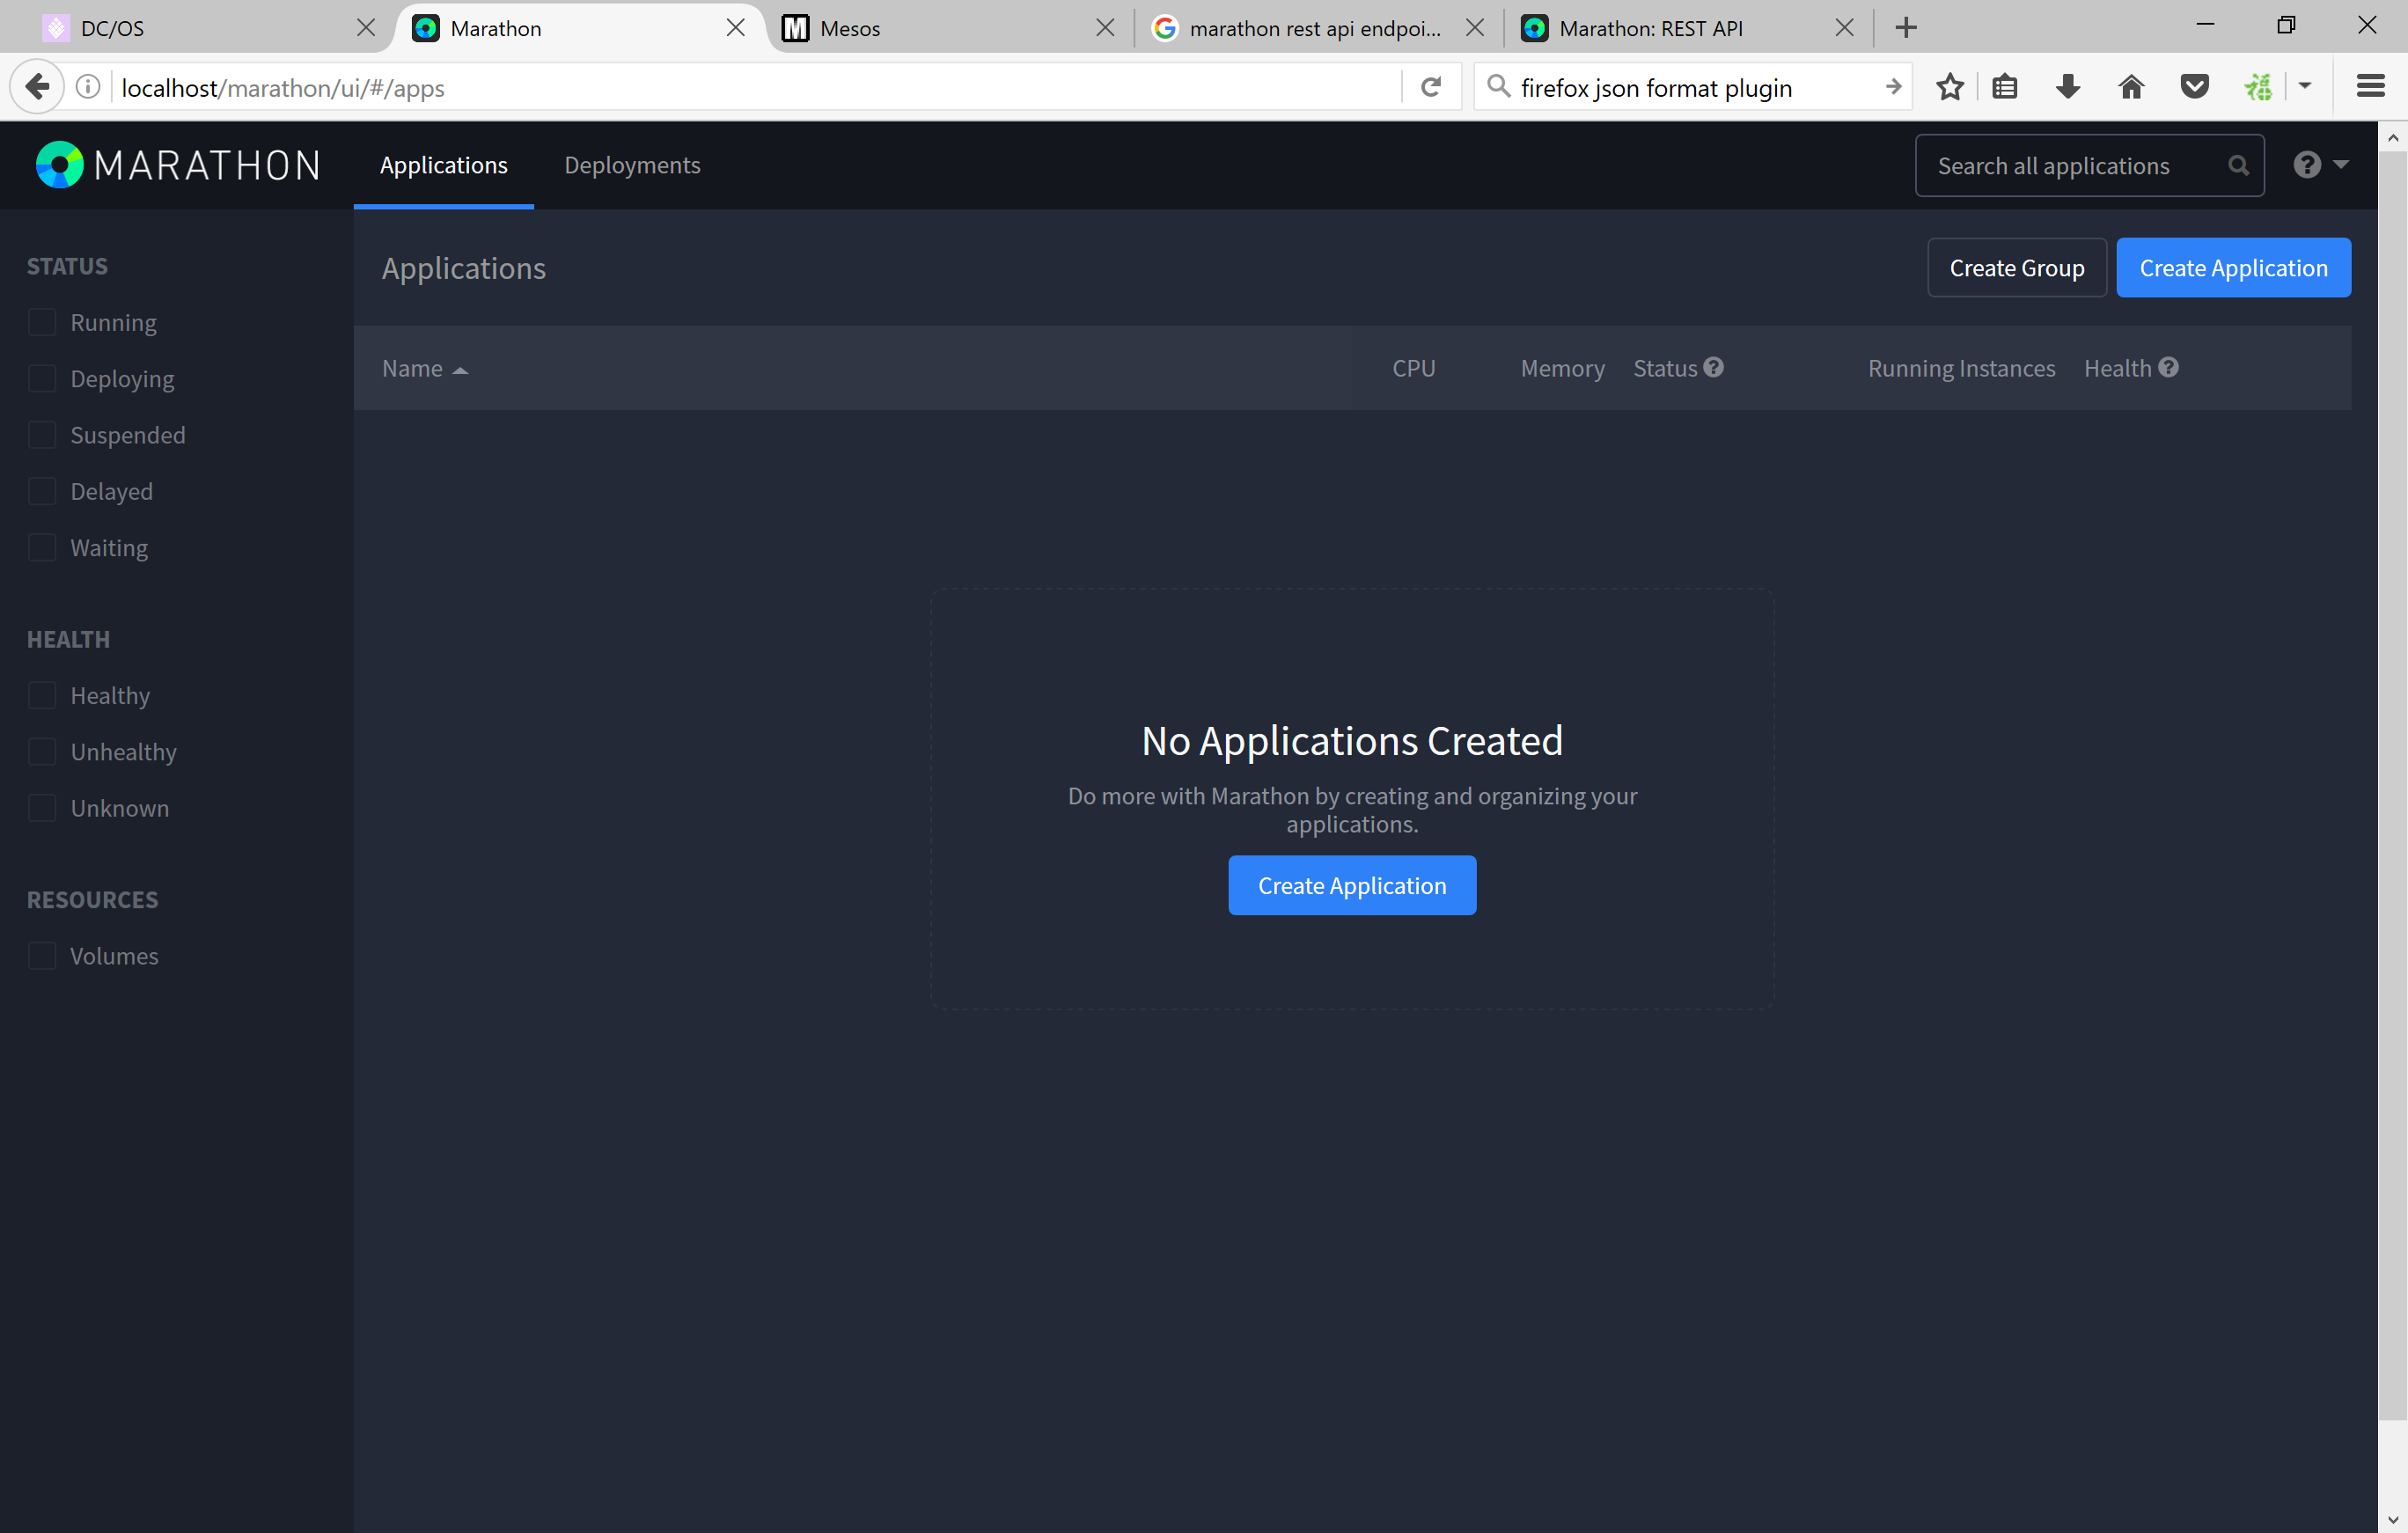
Task: Open the marathon rest api Google tab
Action: [x=1318, y=28]
